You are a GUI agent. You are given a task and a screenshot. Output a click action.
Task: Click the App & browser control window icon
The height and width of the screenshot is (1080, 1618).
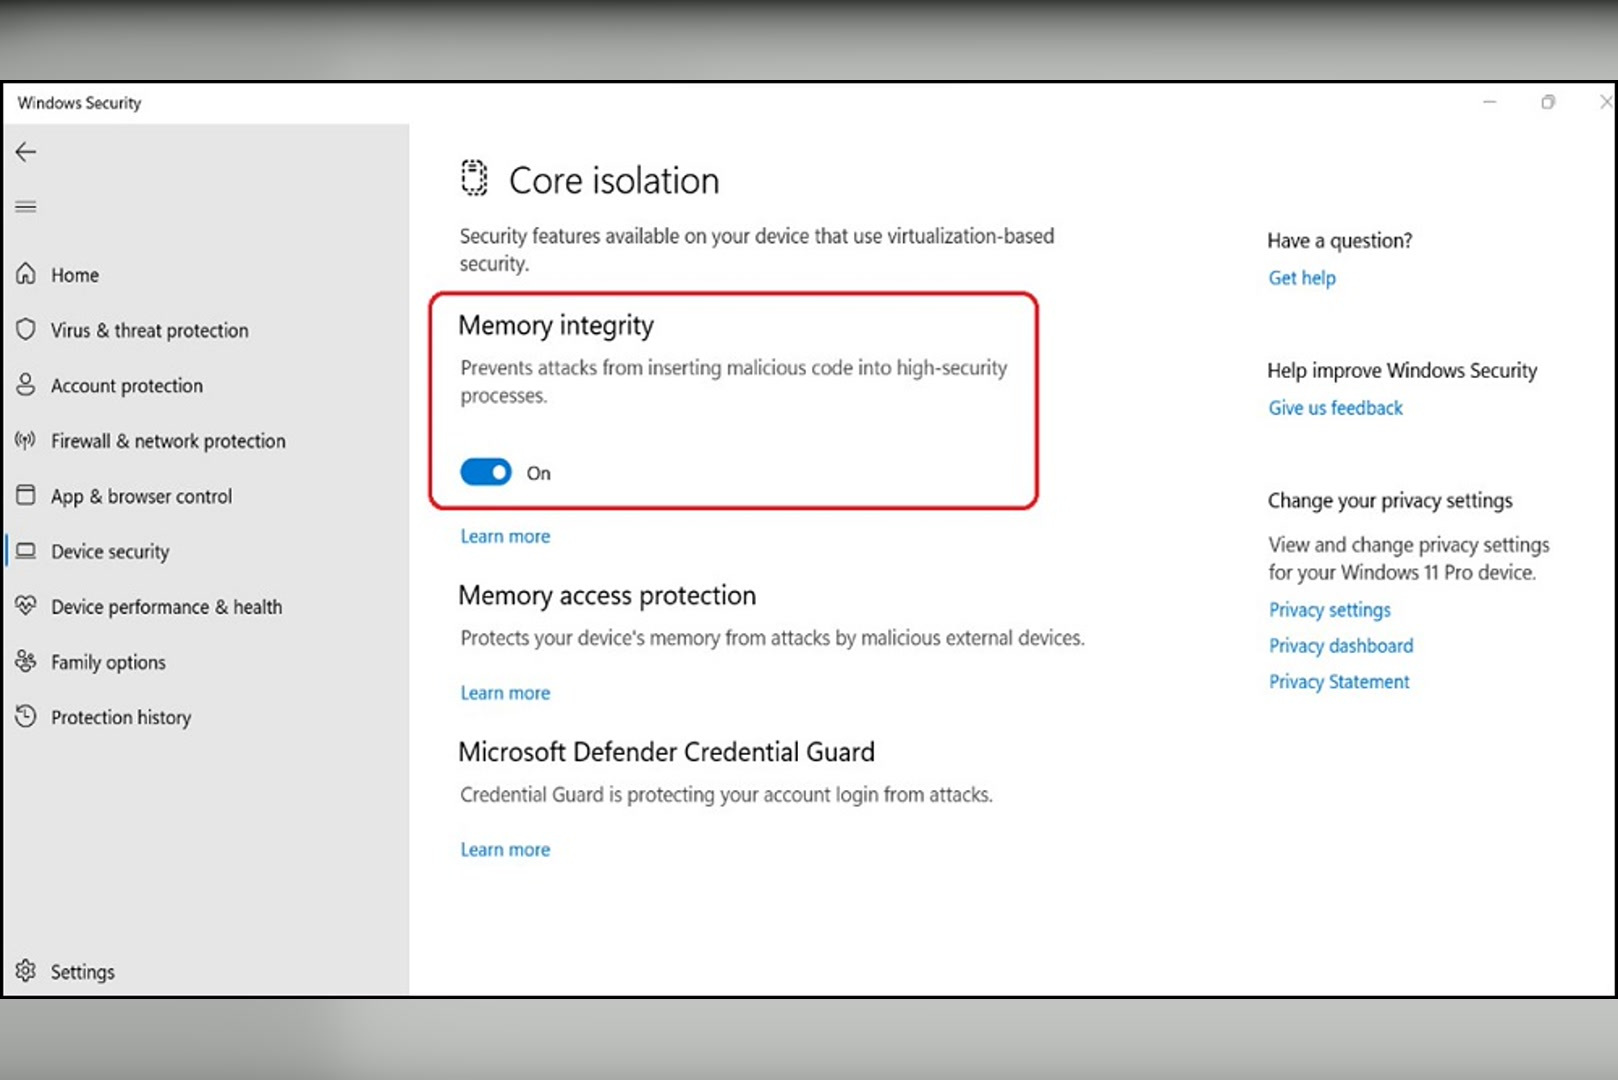pos(26,495)
